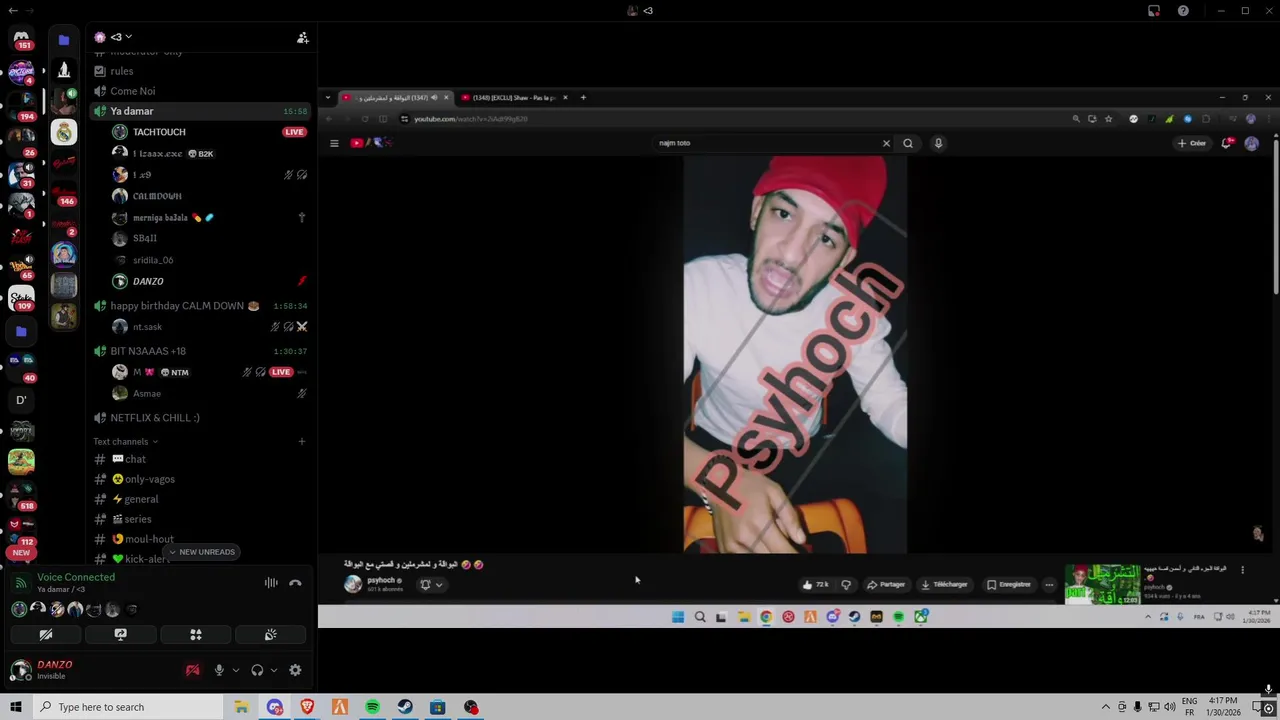Dislike the video with thumbs-down
Viewport: 1280px width, 720px height.
[846, 585]
